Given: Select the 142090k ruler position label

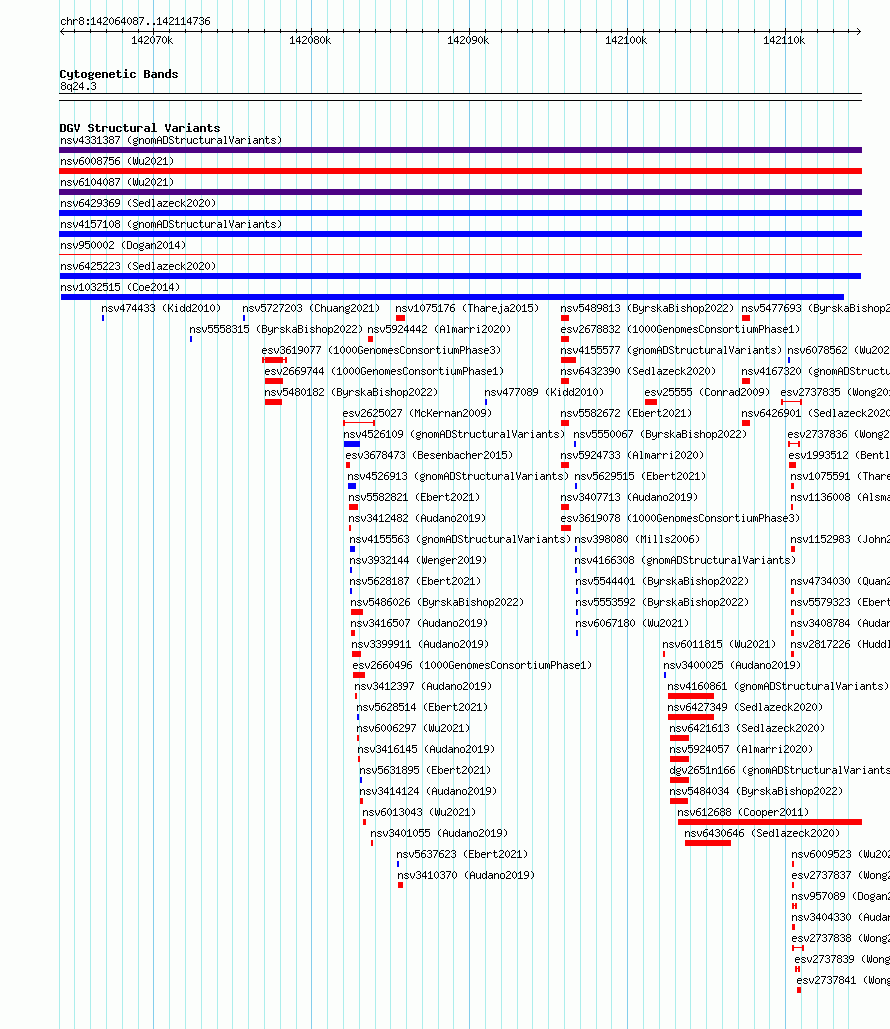Looking at the screenshot, I should 468,41.
